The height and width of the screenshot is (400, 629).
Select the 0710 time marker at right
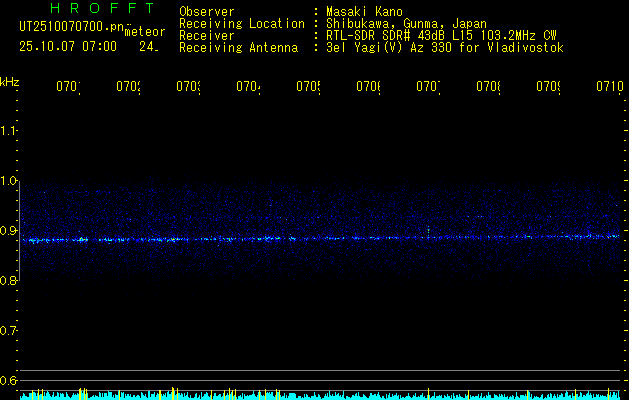[608, 87]
